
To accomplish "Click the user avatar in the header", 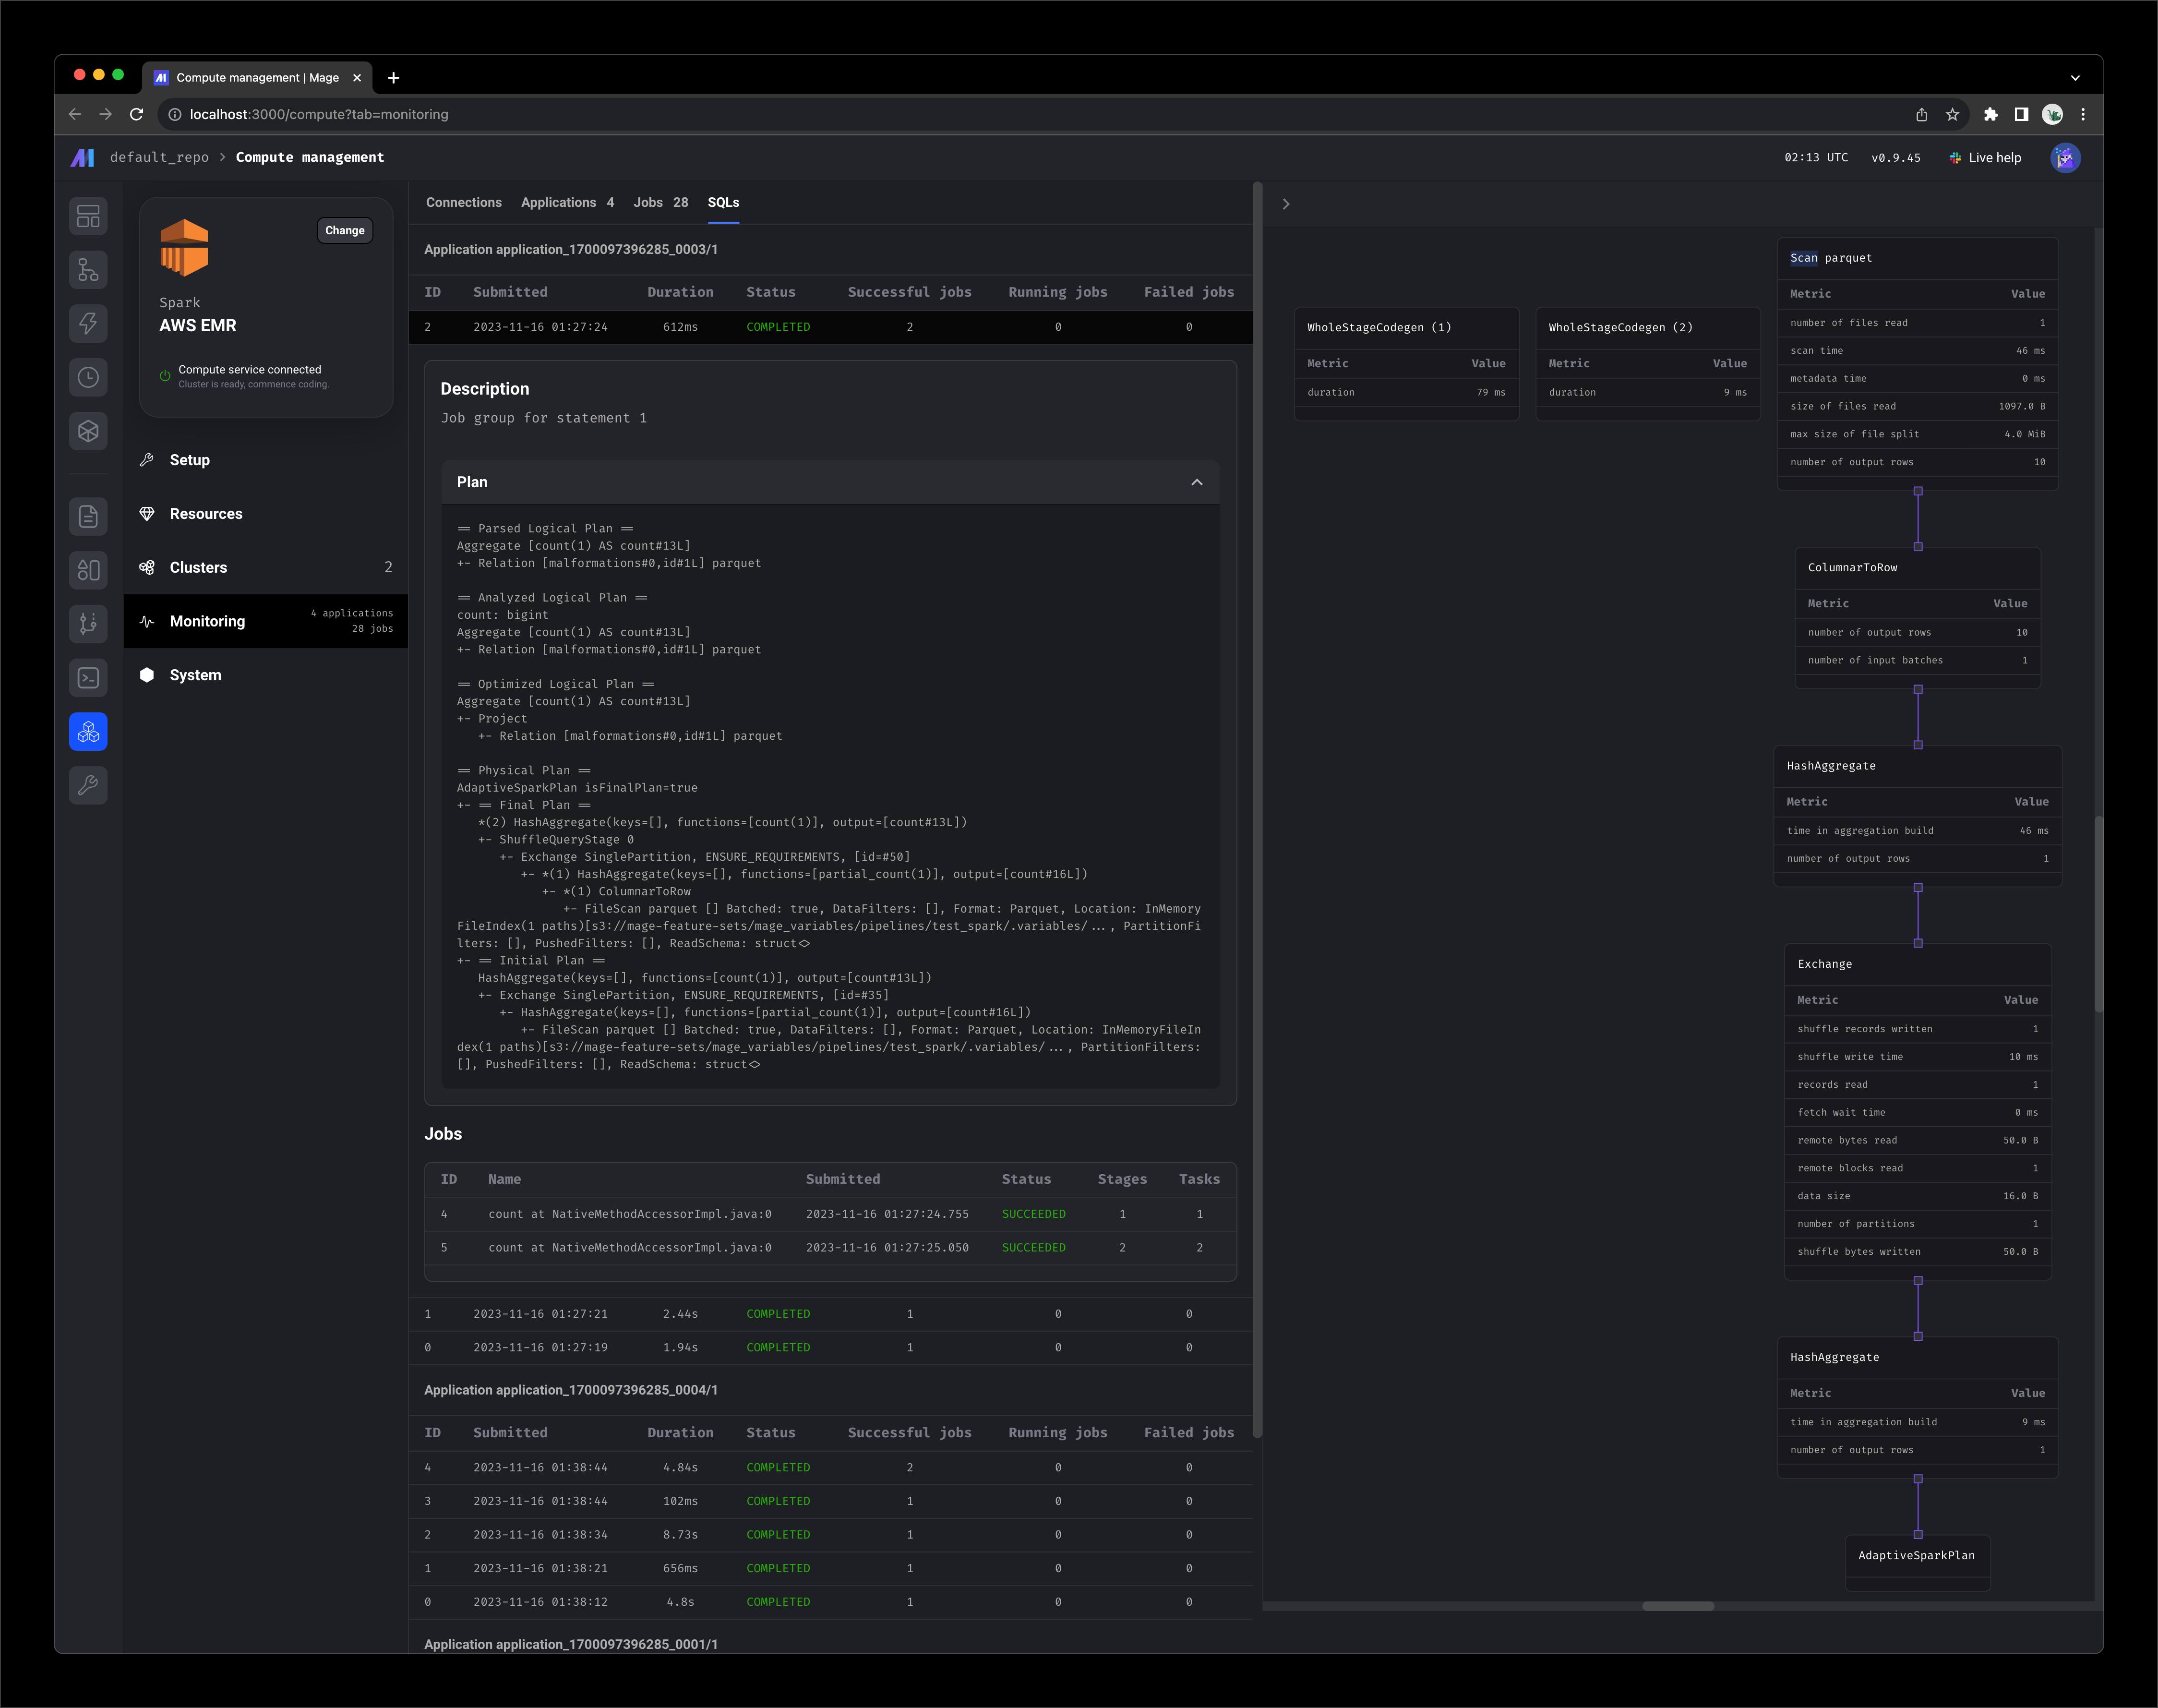I will click(x=2065, y=158).
